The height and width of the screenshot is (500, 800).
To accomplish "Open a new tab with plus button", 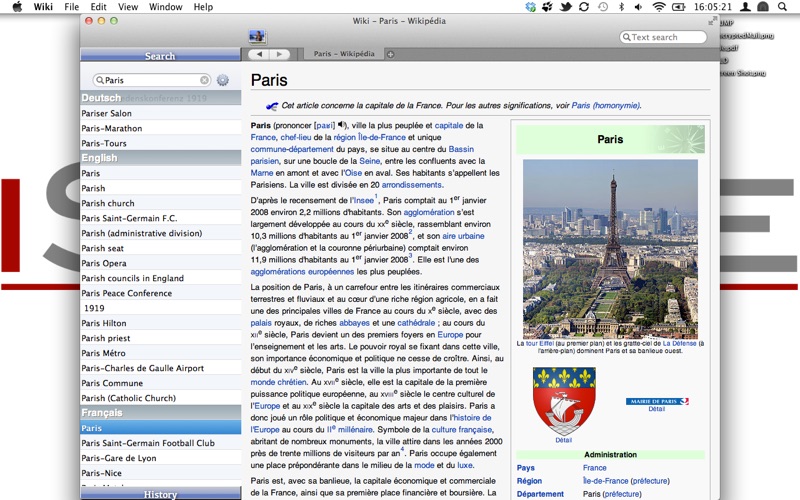I will 390,54.
